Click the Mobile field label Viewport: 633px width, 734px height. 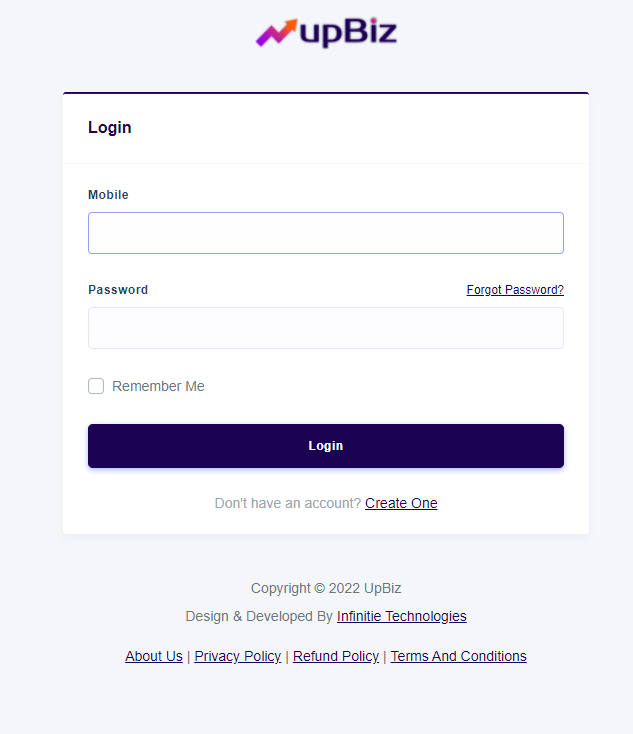(108, 195)
